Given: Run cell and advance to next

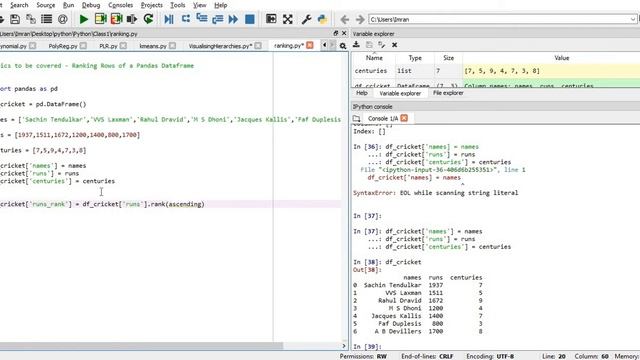Looking at the screenshot, I should tap(116, 19).
